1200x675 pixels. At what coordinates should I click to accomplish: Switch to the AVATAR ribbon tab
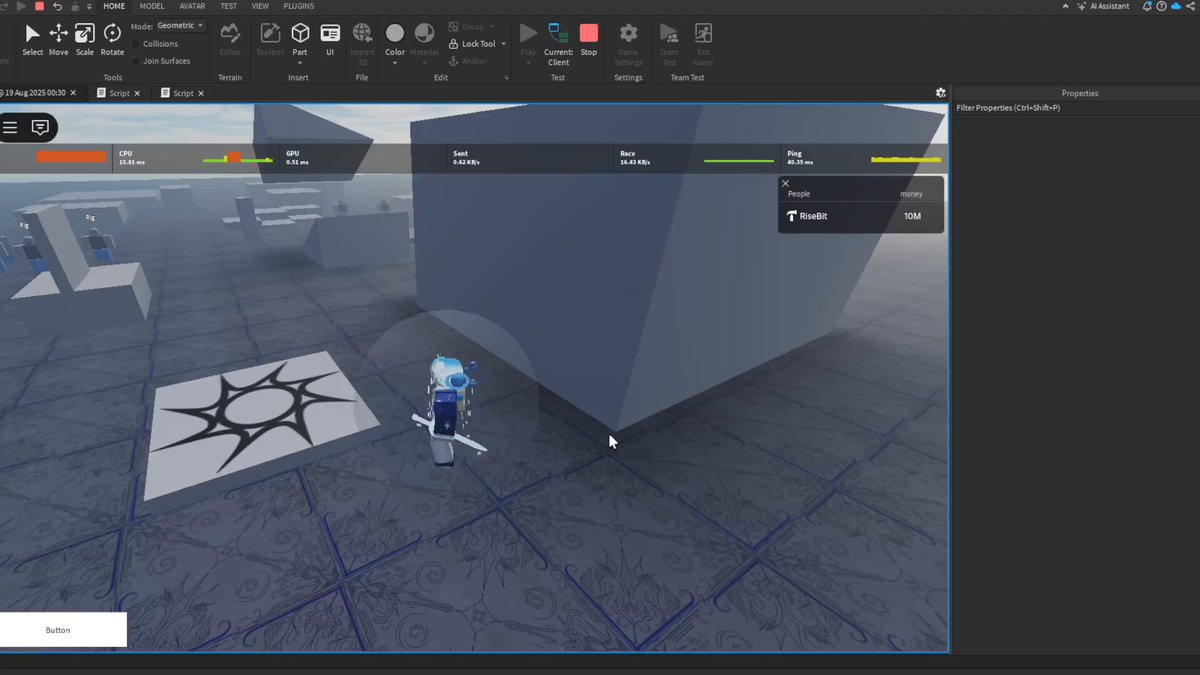pos(192,6)
